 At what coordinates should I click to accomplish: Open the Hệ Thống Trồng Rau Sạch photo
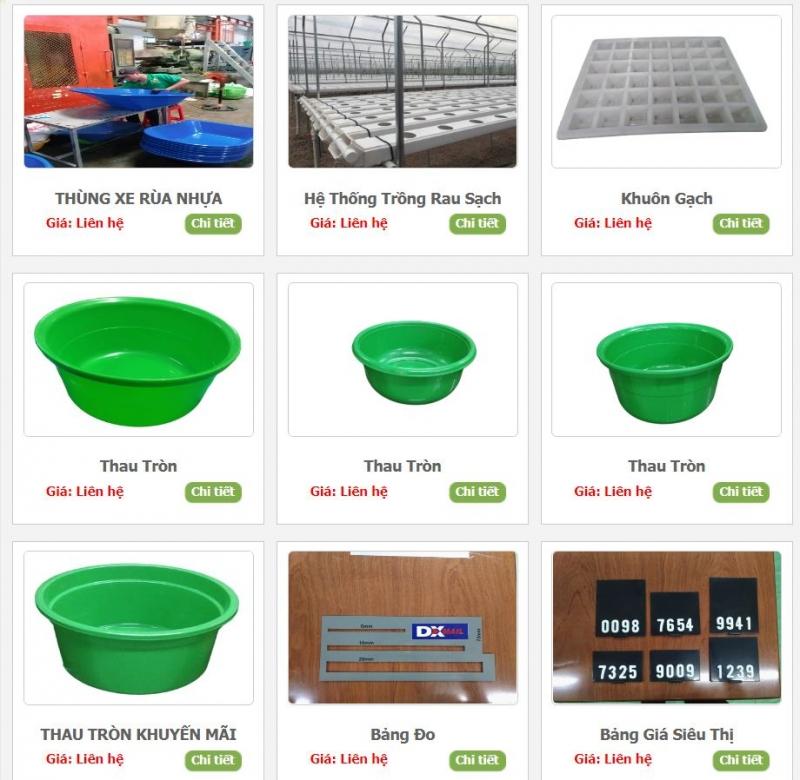pyautogui.click(x=403, y=91)
